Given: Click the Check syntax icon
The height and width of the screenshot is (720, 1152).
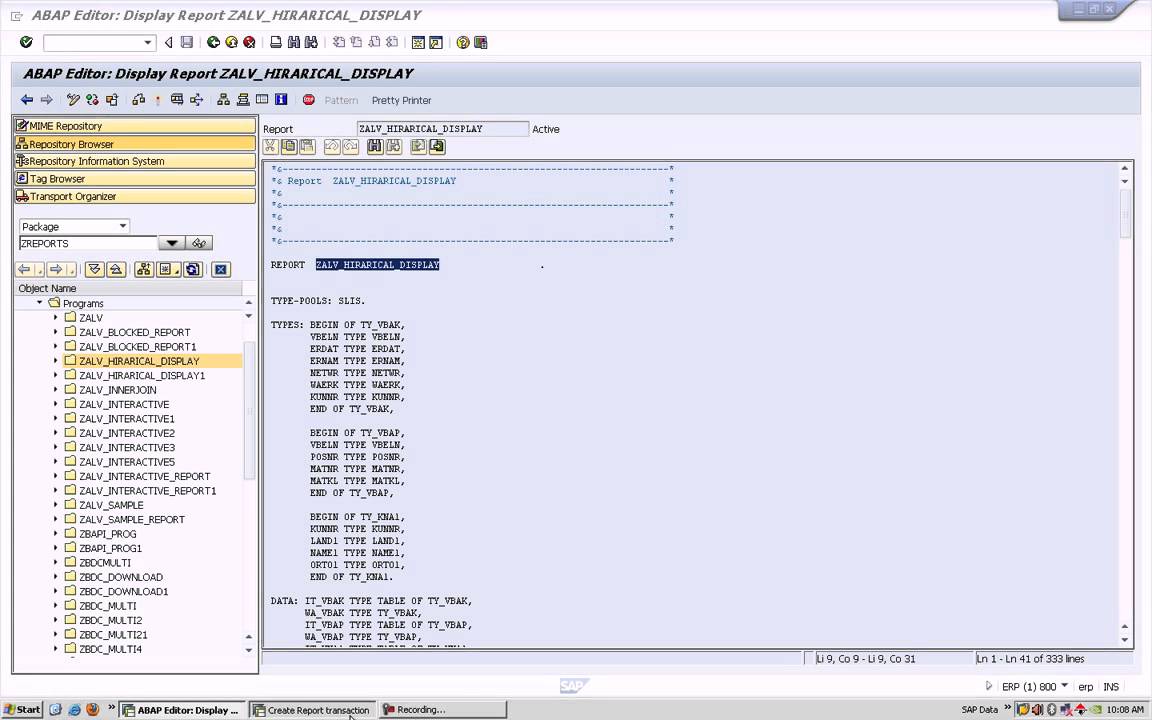Looking at the screenshot, I should pyautogui.click(x=138, y=99).
